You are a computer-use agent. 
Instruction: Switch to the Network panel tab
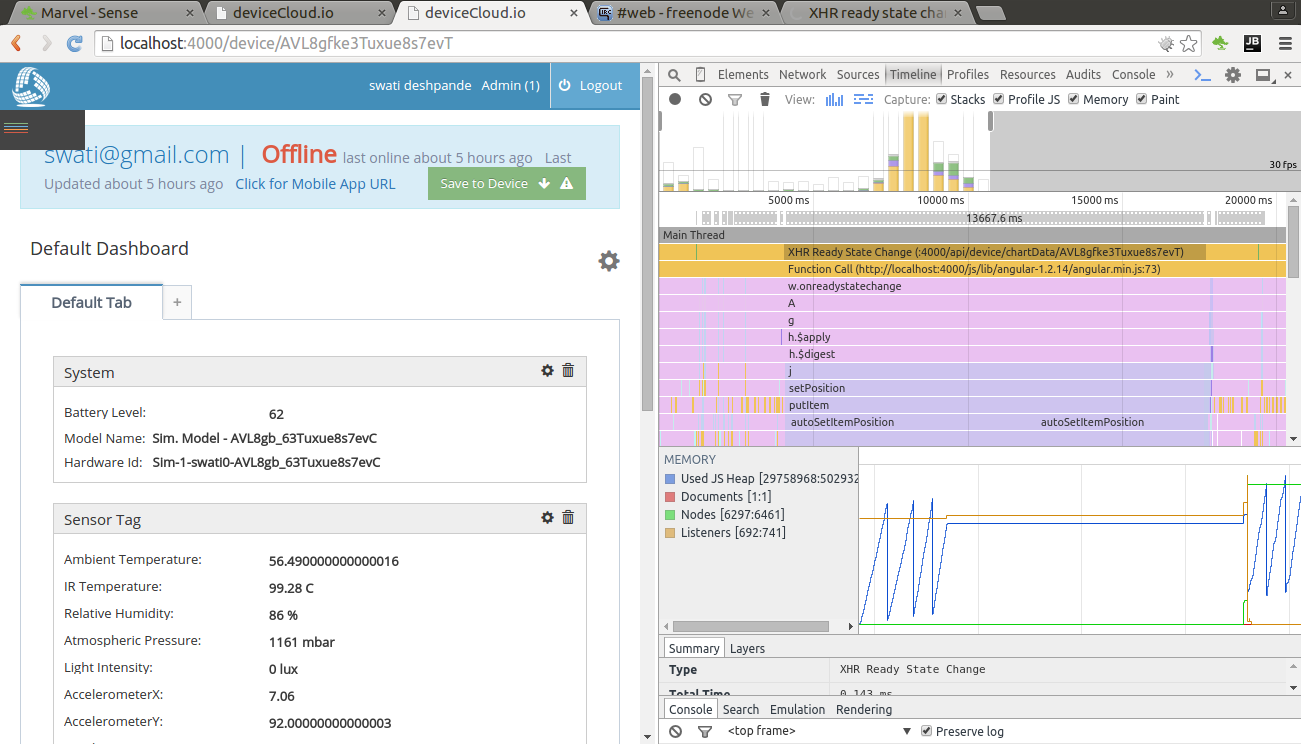click(803, 75)
